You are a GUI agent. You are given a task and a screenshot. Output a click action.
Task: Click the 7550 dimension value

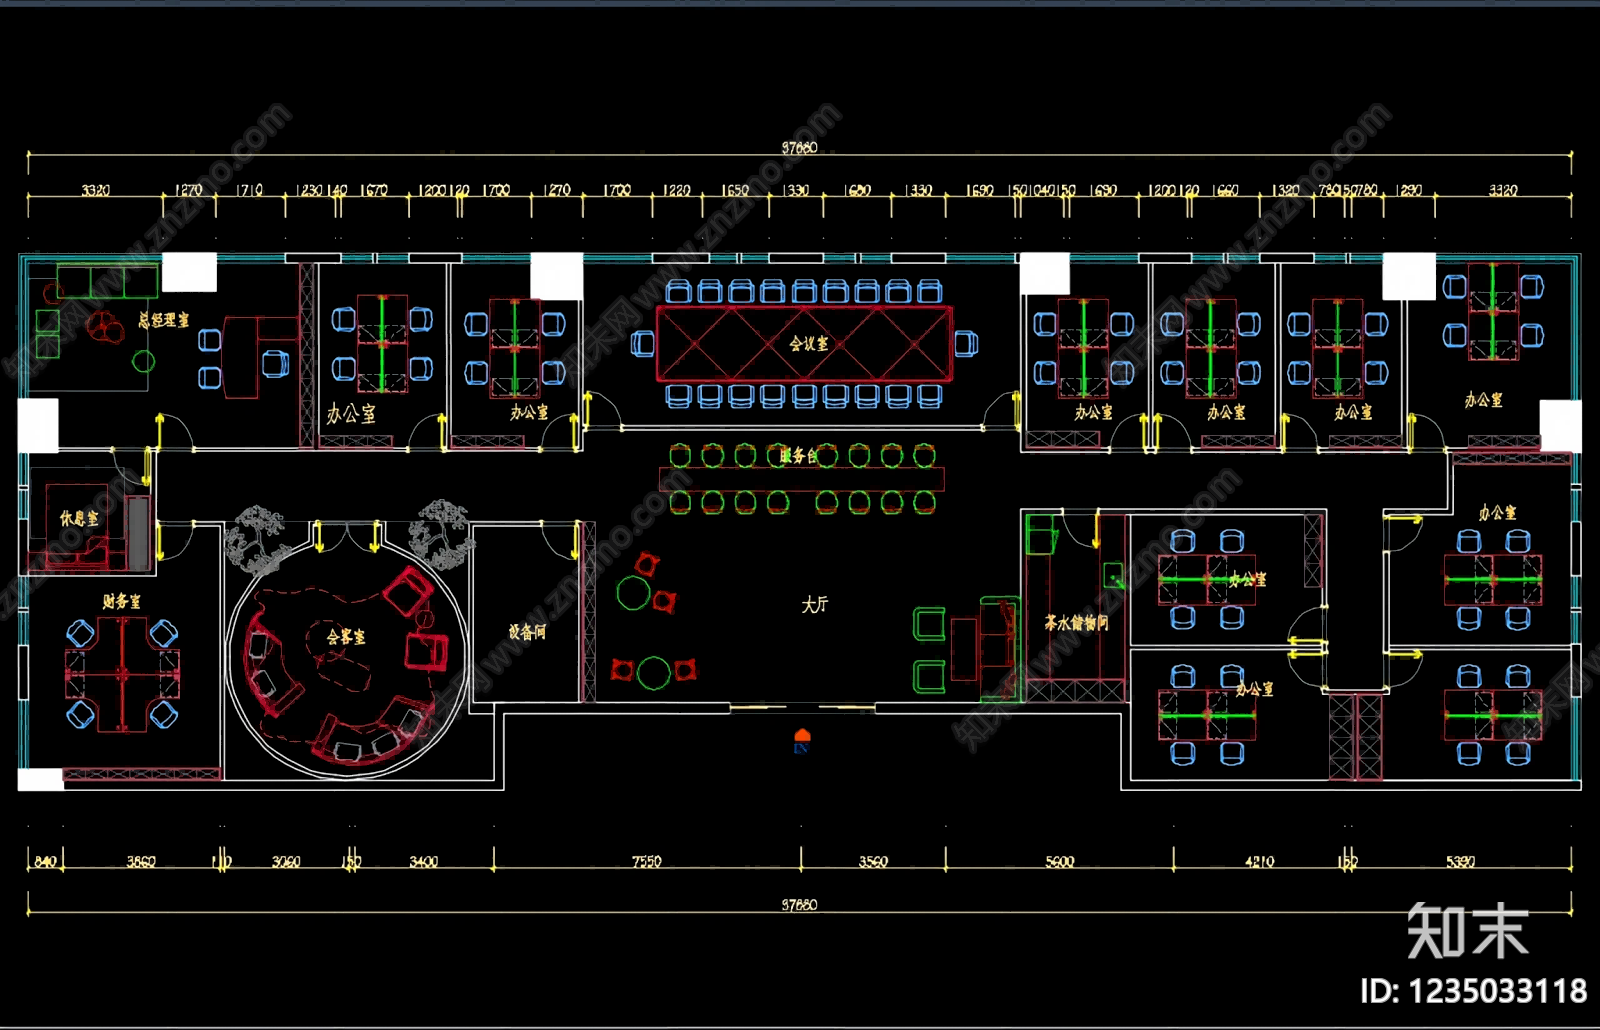(x=647, y=862)
